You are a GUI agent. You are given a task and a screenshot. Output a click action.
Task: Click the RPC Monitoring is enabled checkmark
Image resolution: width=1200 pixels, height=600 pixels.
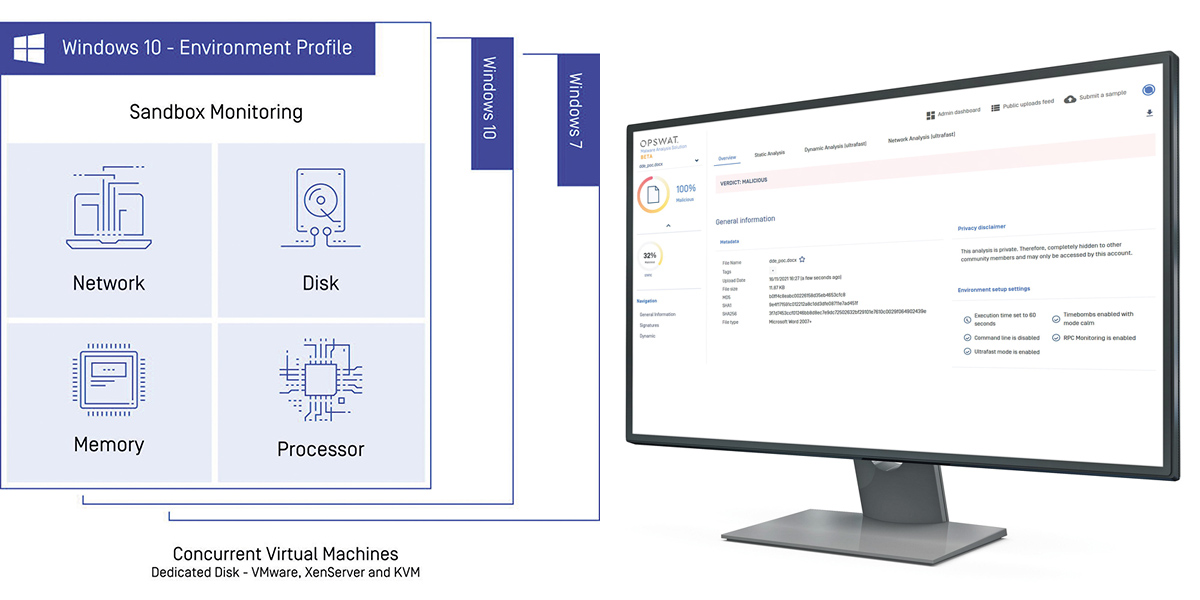point(1055,337)
